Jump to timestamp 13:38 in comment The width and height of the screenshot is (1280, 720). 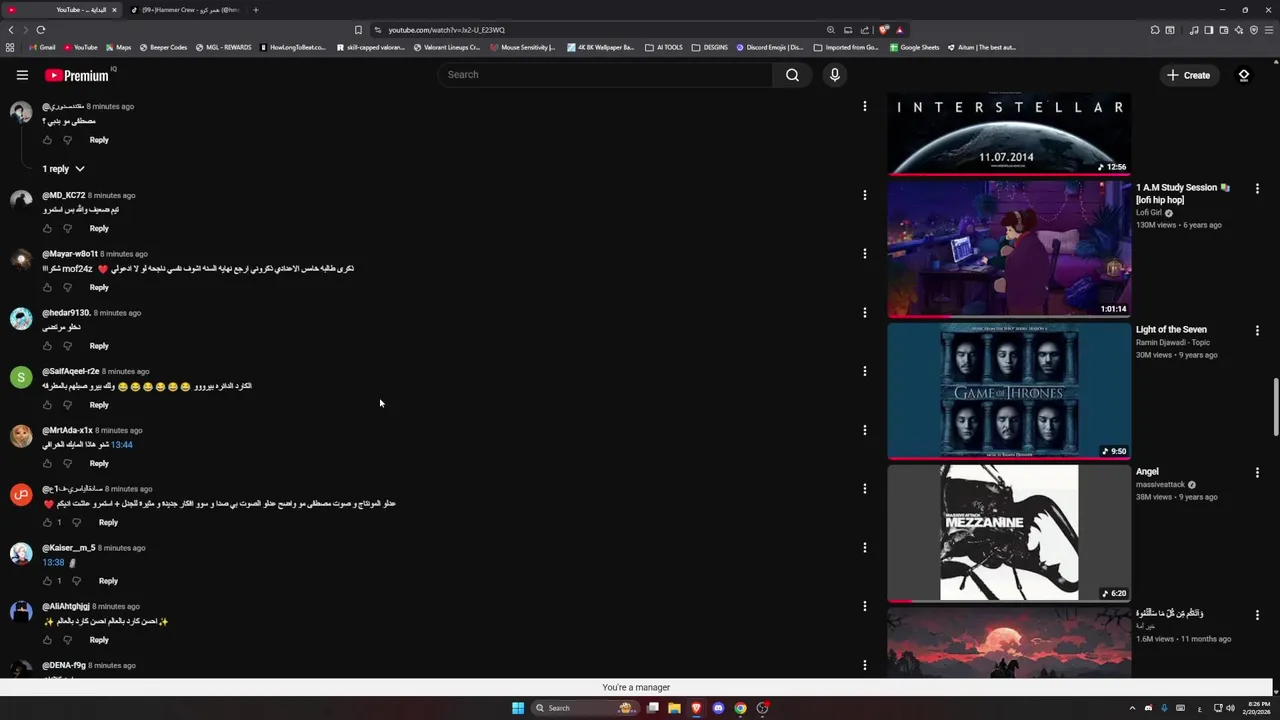[53, 563]
